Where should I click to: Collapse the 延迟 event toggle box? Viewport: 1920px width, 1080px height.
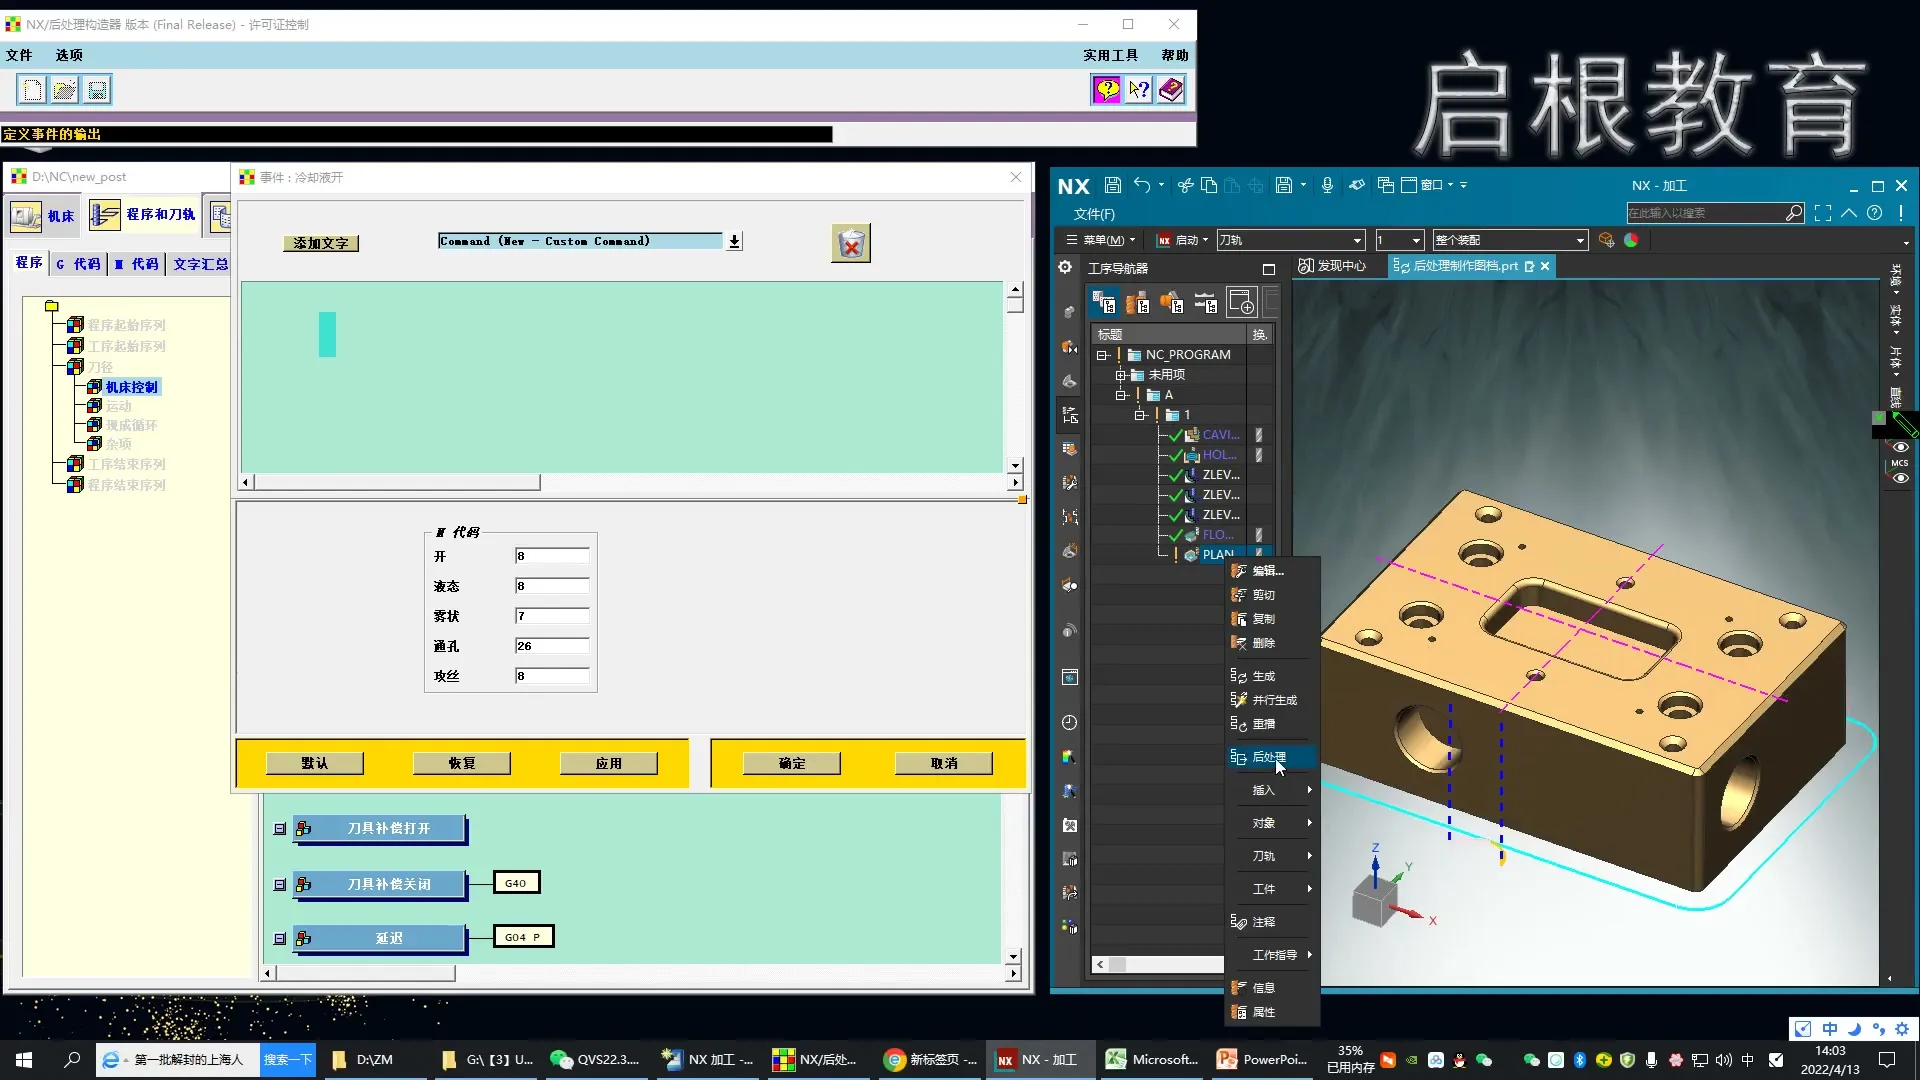[280, 939]
